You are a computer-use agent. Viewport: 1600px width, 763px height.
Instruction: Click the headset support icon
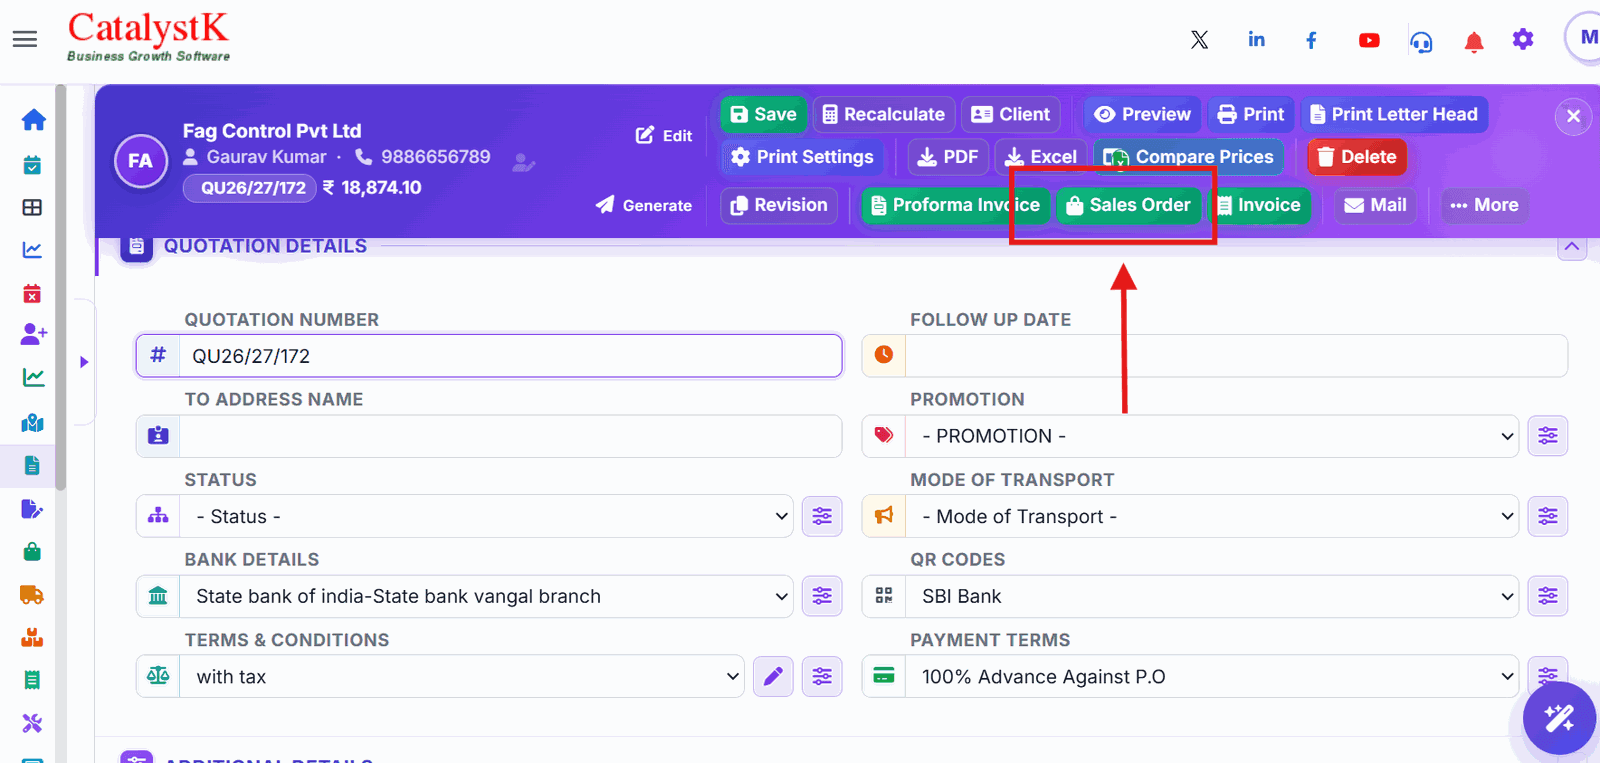click(1421, 41)
